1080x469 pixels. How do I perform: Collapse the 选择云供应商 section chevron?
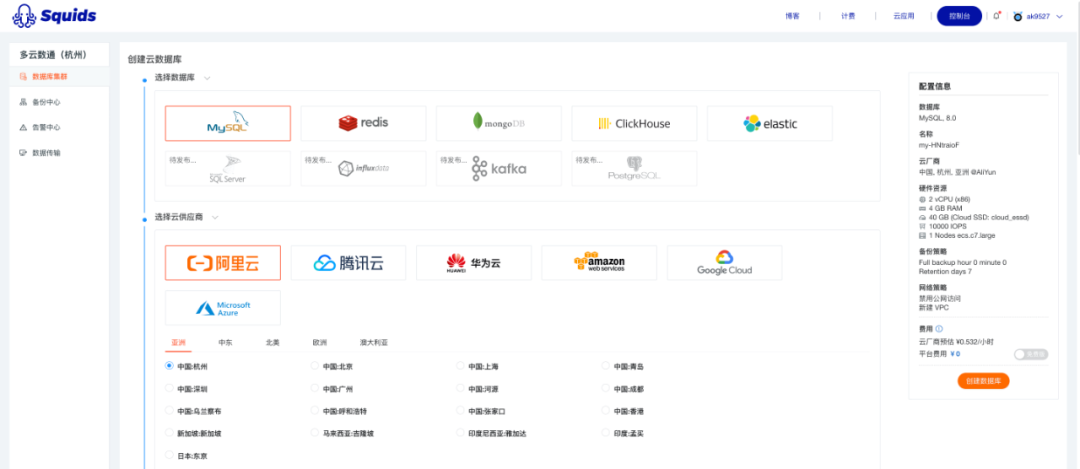coord(215,218)
